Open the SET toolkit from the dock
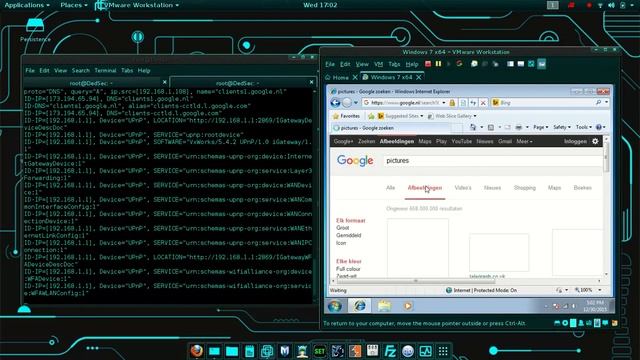 [x=320, y=351]
